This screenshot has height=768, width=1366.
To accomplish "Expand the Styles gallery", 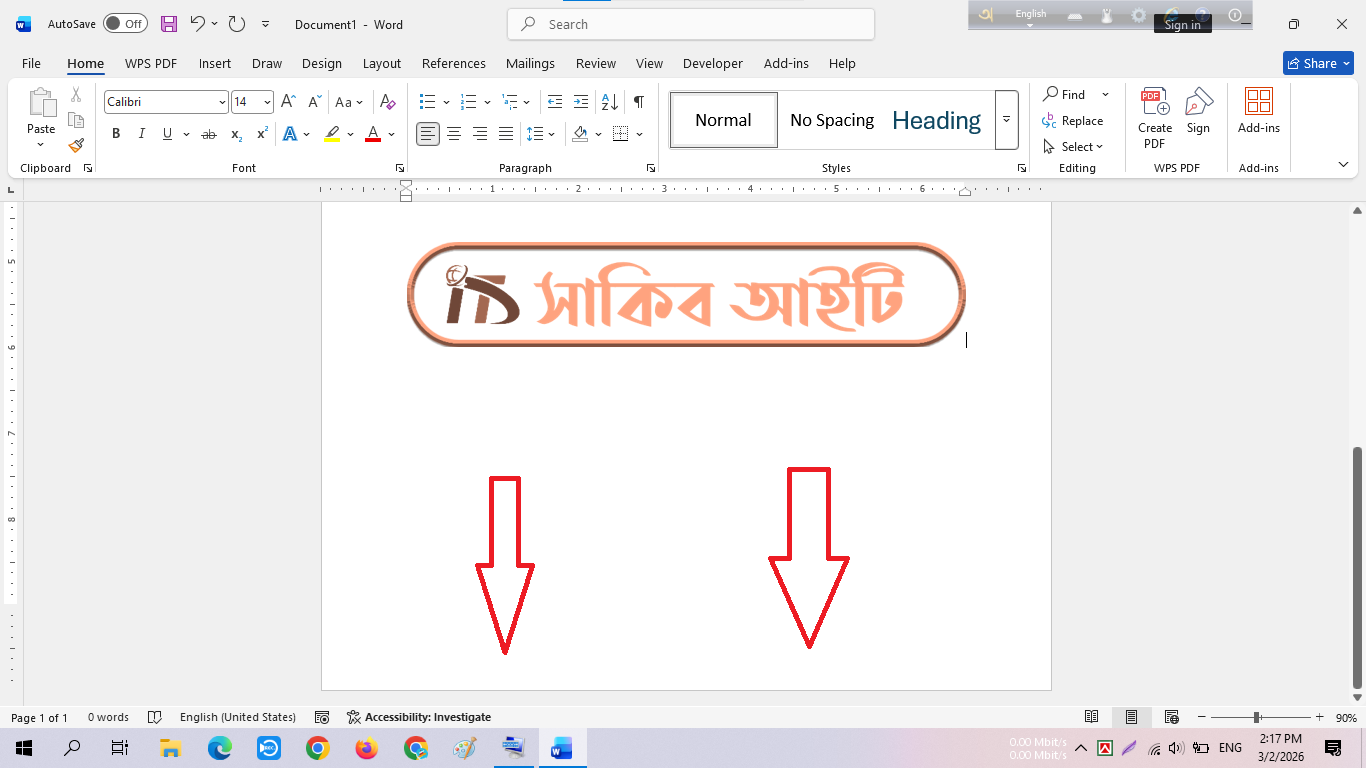I will pos(1006,120).
